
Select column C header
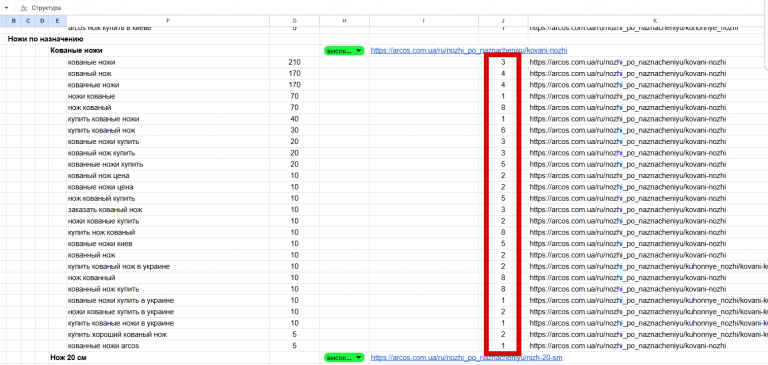(28, 21)
